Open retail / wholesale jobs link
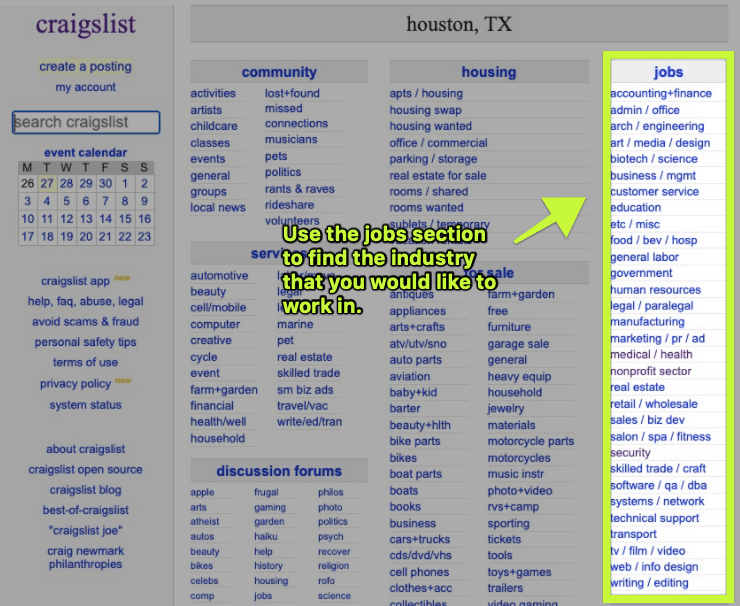Viewport: 740px width, 606px height. click(x=654, y=404)
